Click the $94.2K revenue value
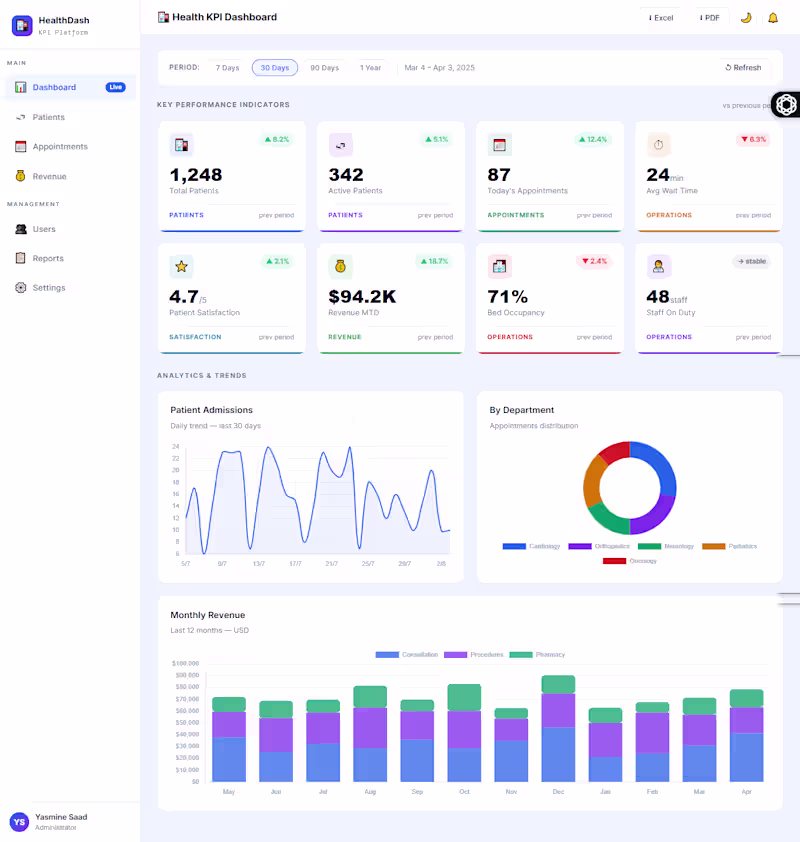The width and height of the screenshot is (800, 842). click(362, 296)
